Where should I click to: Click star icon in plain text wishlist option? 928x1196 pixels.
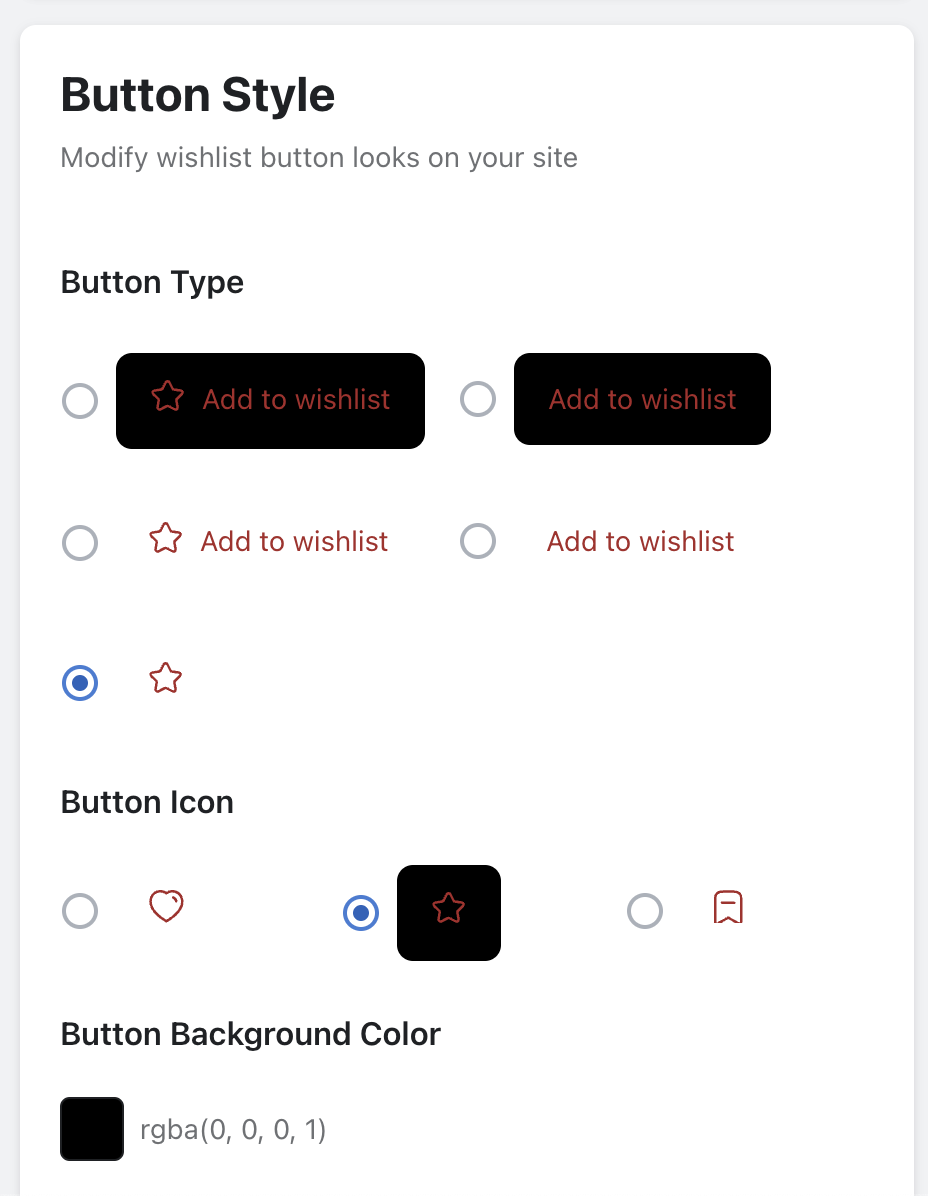tap(166, 540)
